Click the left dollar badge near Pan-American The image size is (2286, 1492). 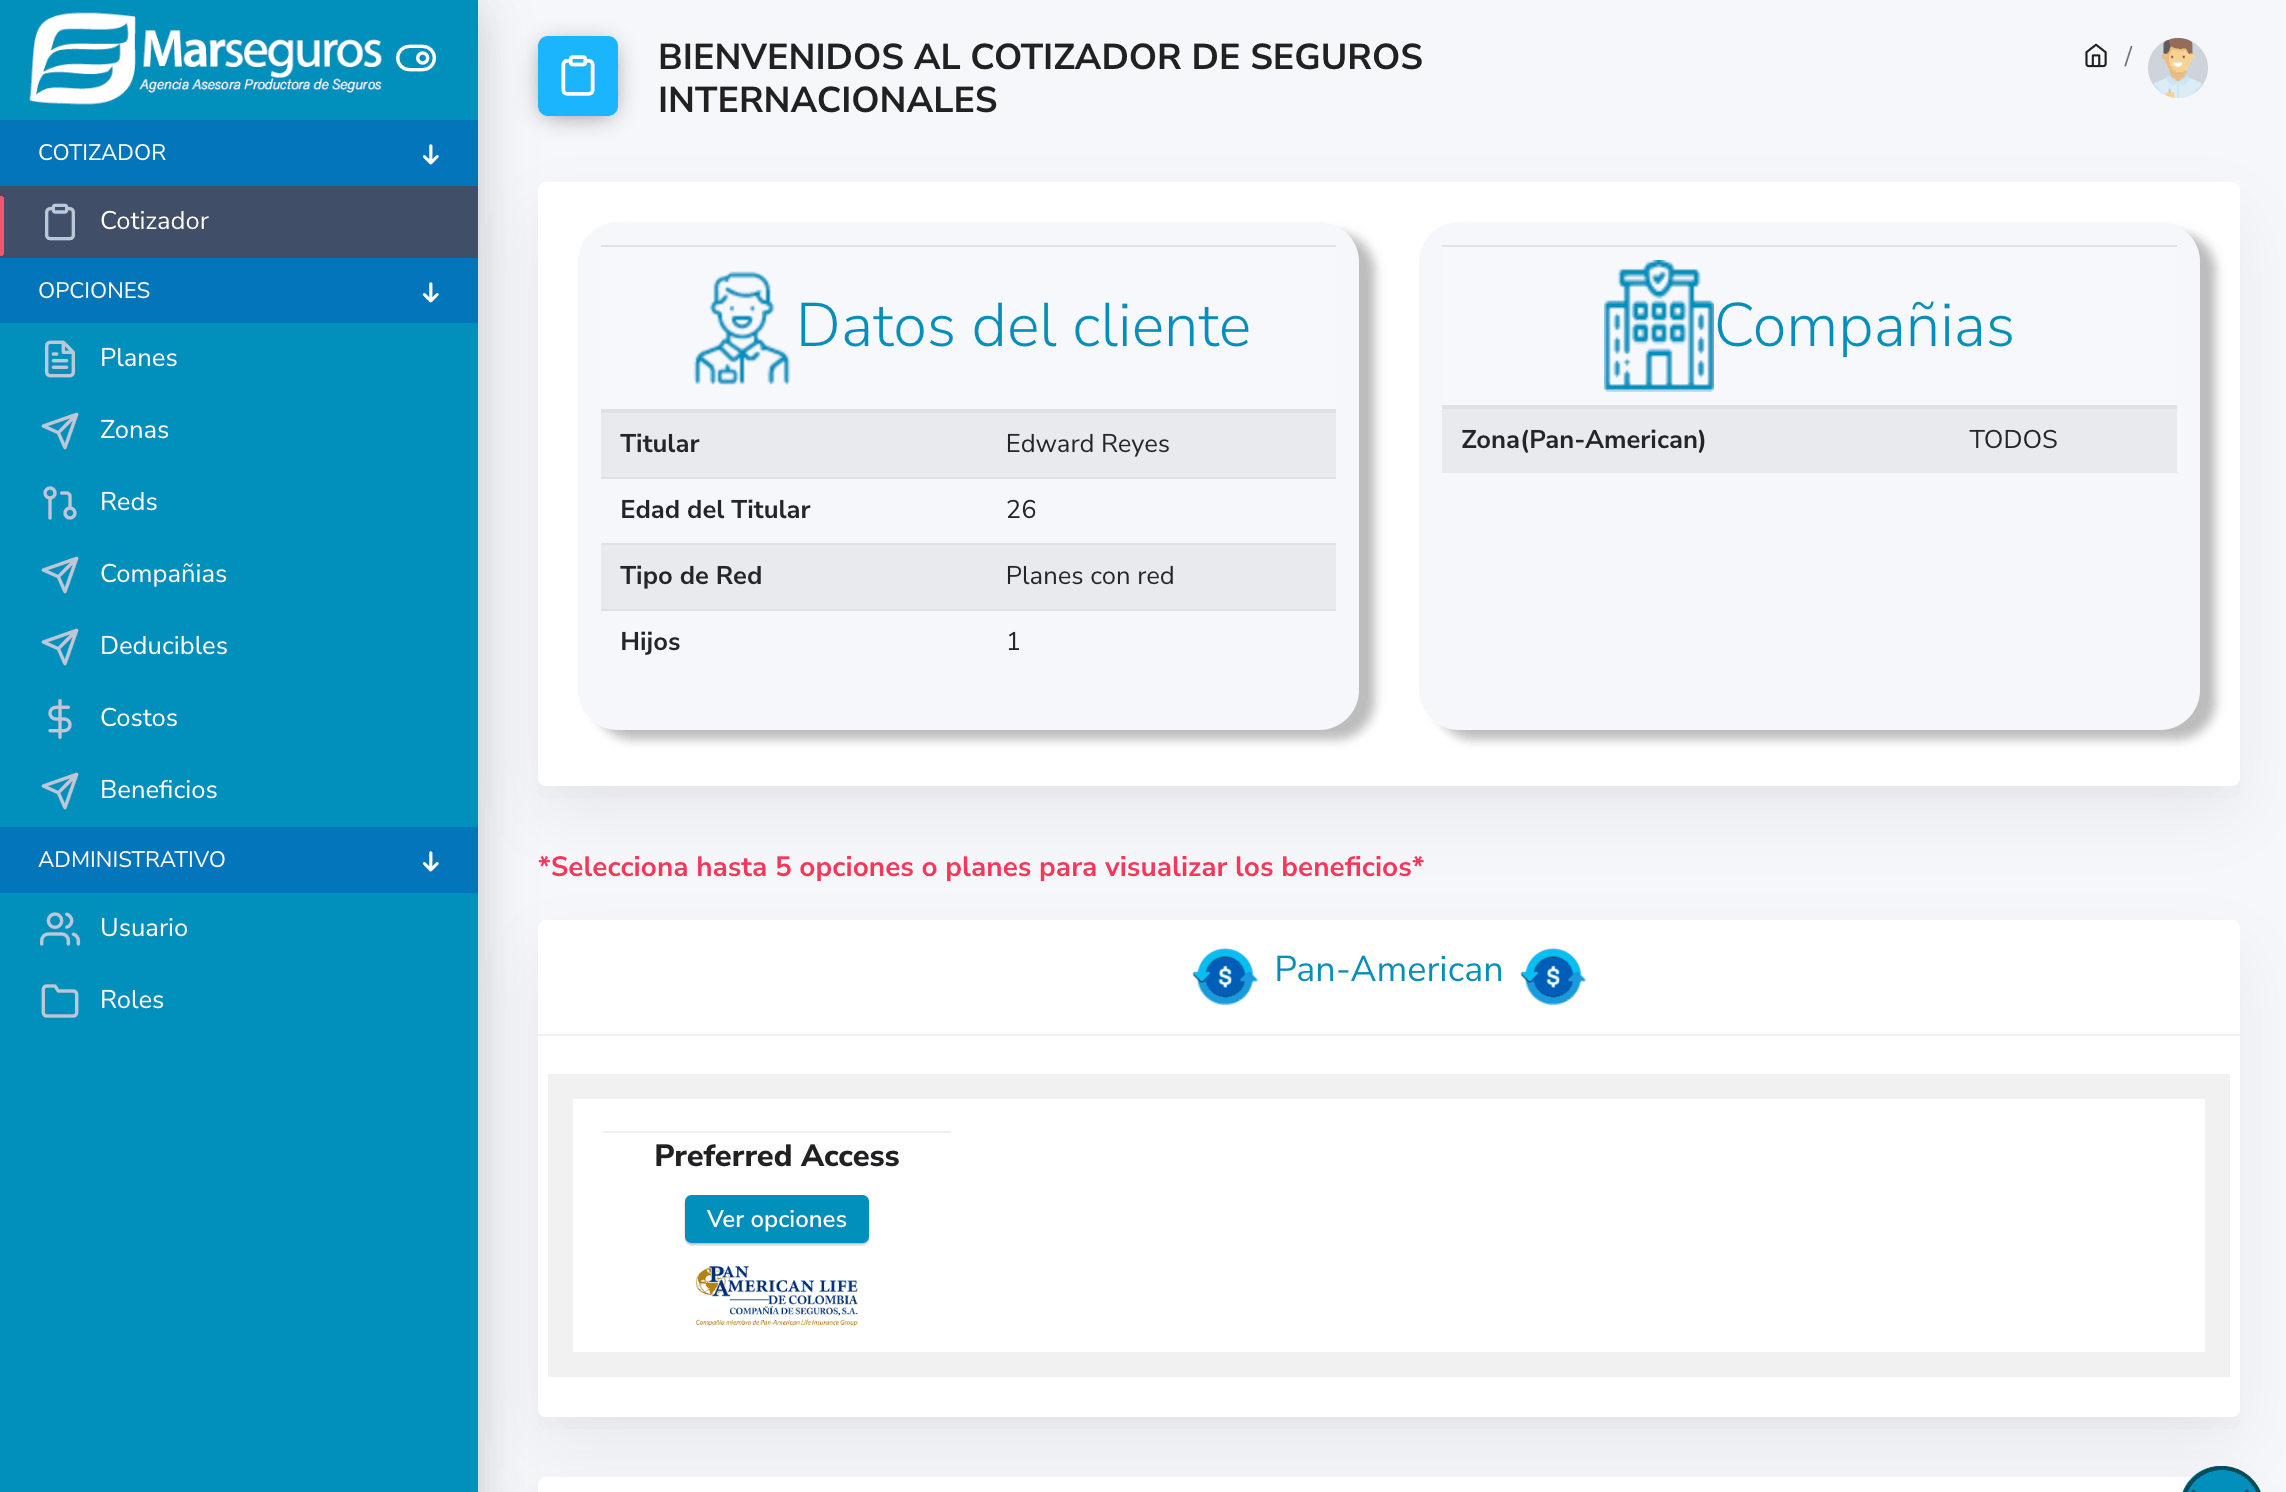coord(1224,976)
